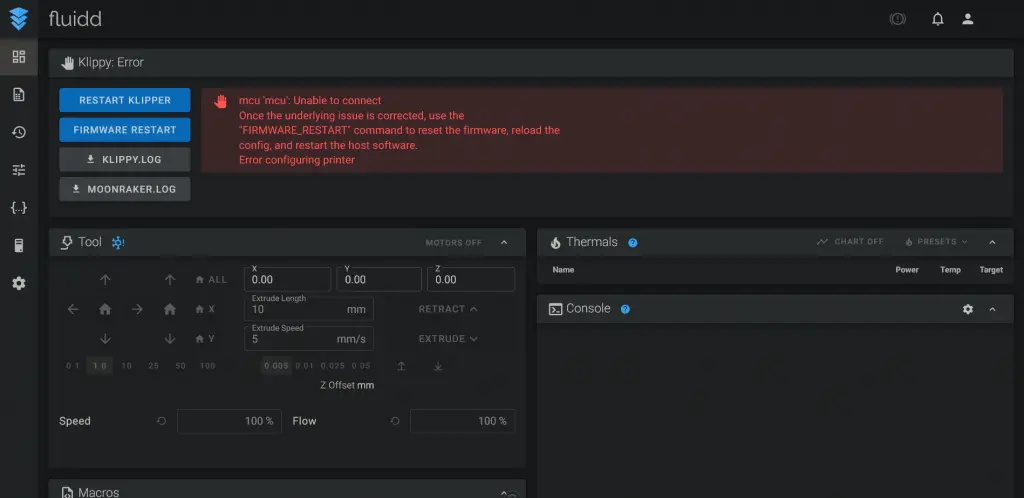
Task: Select 100 mm move distance
Action: (208, 366)
